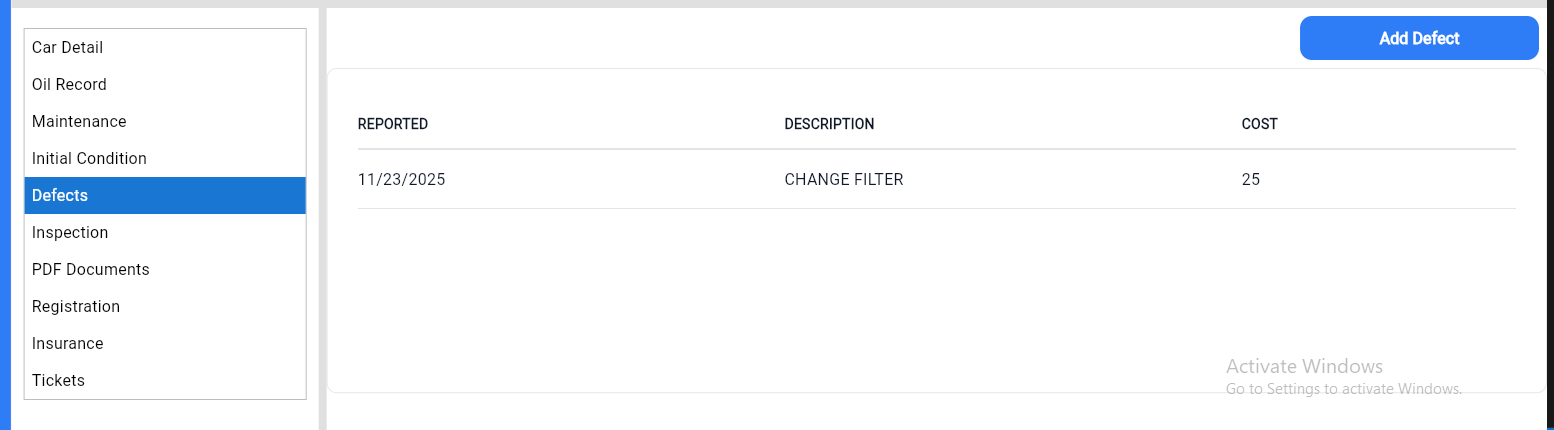Sort by the REPORTED column header
Image resolution: width=1554 pixels, height=430 pixels.
click(x=393, y=125)
